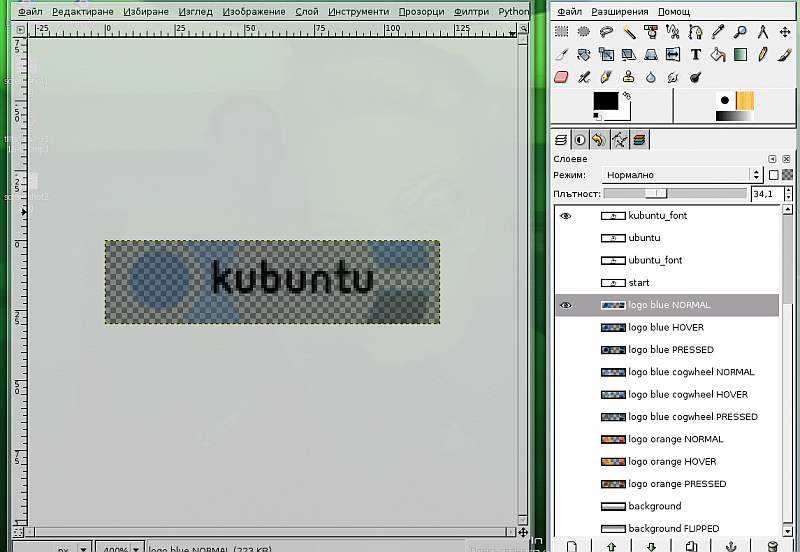The width and height of the screenshot is (800, 552).
Task: Select the Flip tool
Action: (673, 55)
